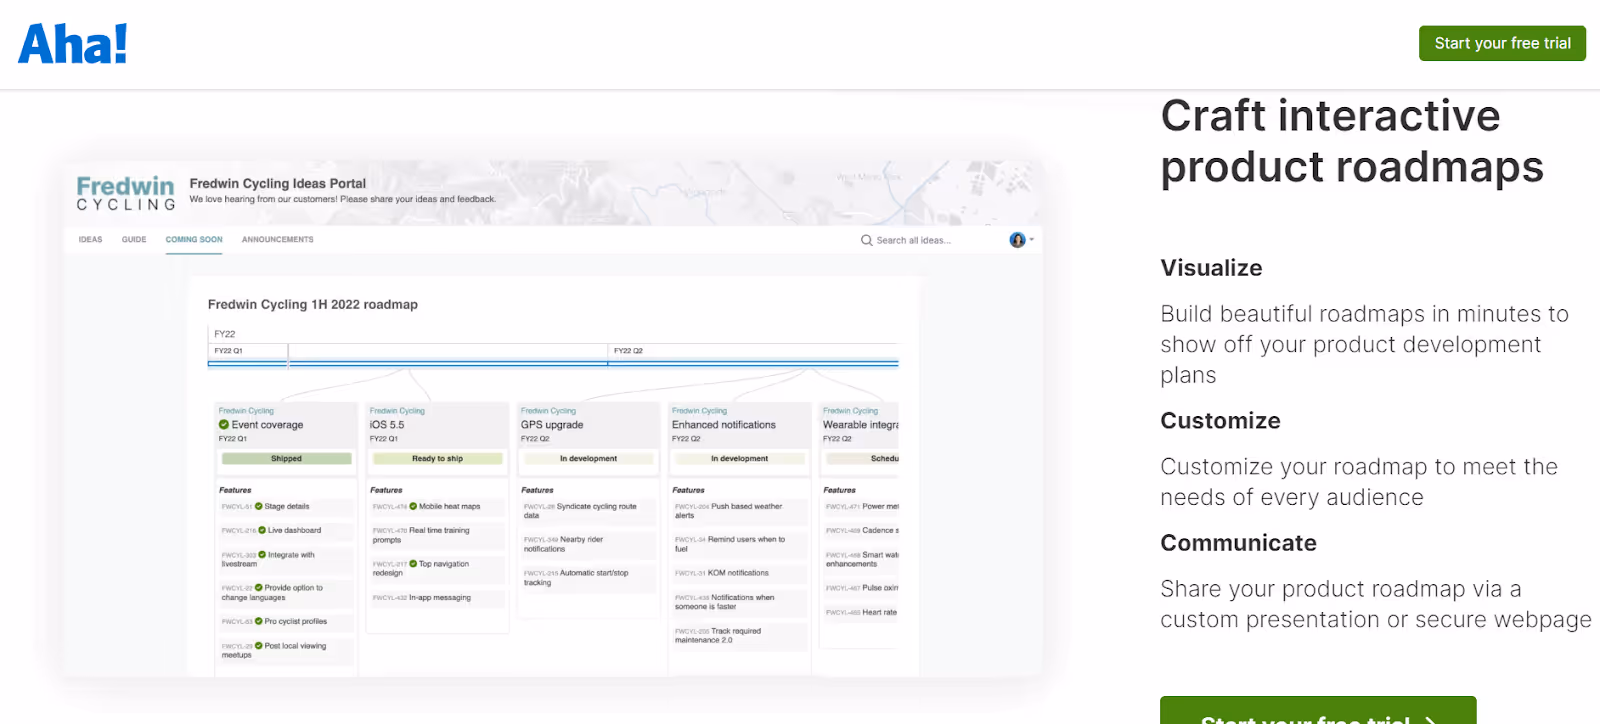Open the iOS 5.5 release card title
The image size is (1600, 724).
point(387,425)
